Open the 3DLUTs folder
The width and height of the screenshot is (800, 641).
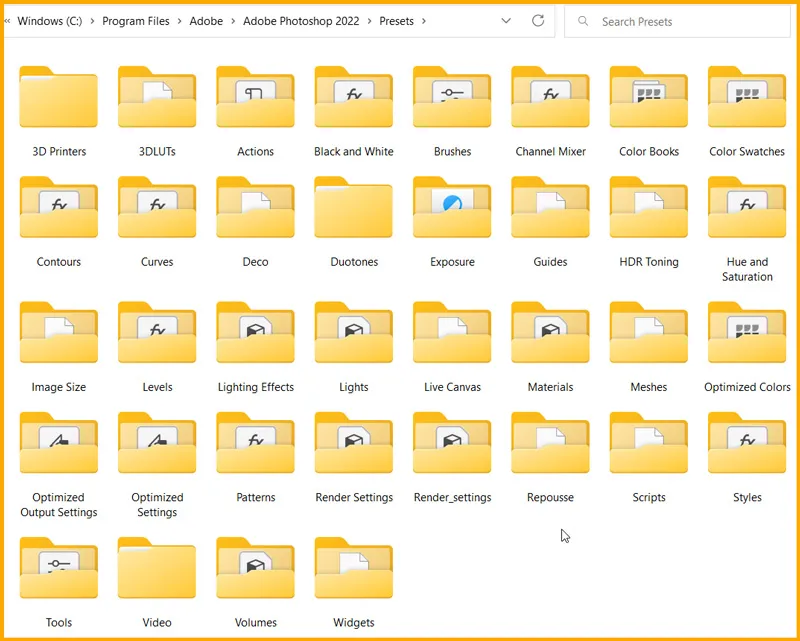(x=156, y=98)
